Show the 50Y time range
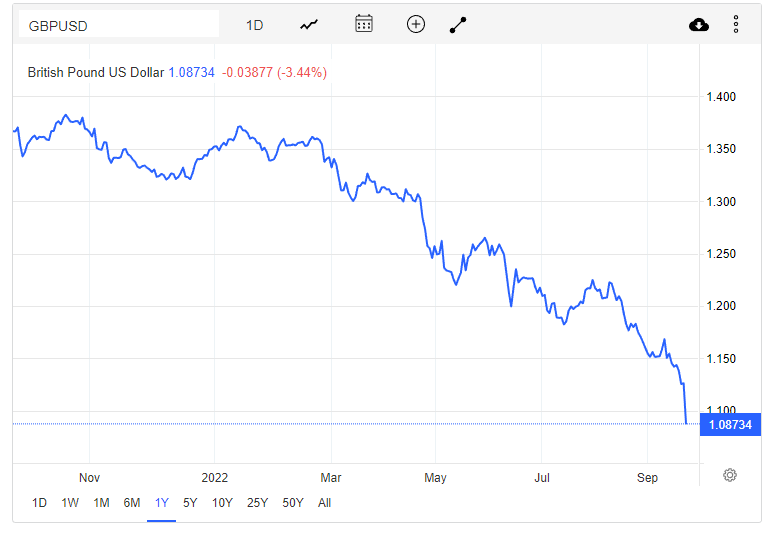Screen dimensions: 776x540 (x=293, y=503)
